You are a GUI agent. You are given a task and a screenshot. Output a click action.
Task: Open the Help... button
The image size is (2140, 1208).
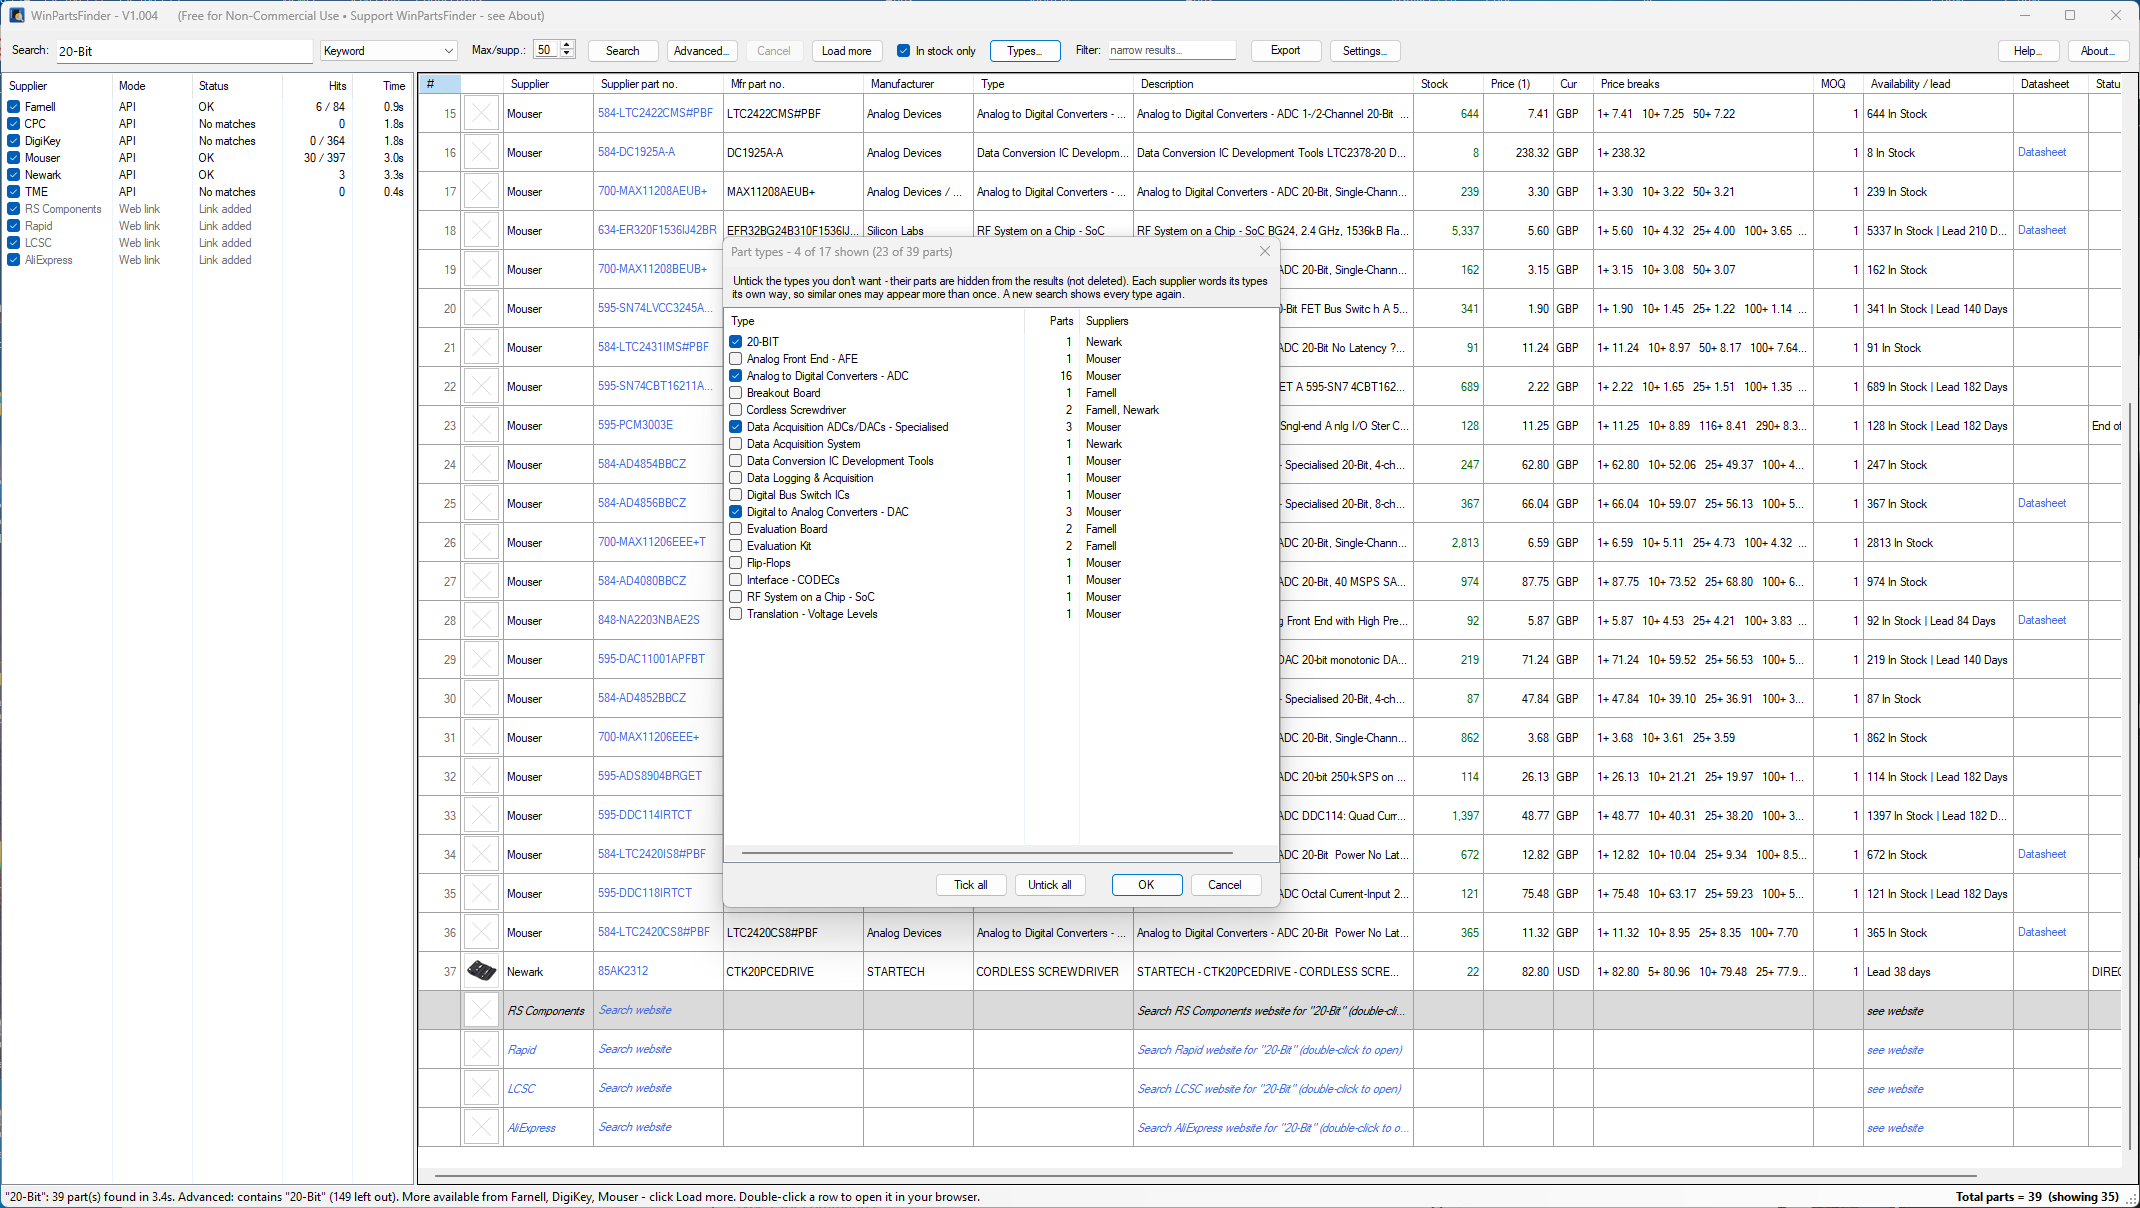pos(2027,51)
